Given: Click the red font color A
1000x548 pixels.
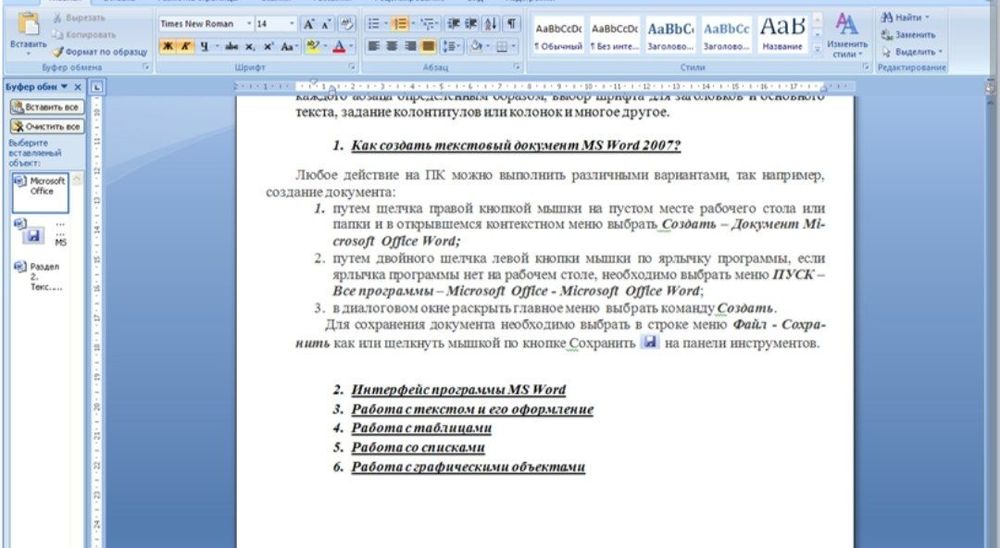Looking at the screenshot, I should (339, 46).
